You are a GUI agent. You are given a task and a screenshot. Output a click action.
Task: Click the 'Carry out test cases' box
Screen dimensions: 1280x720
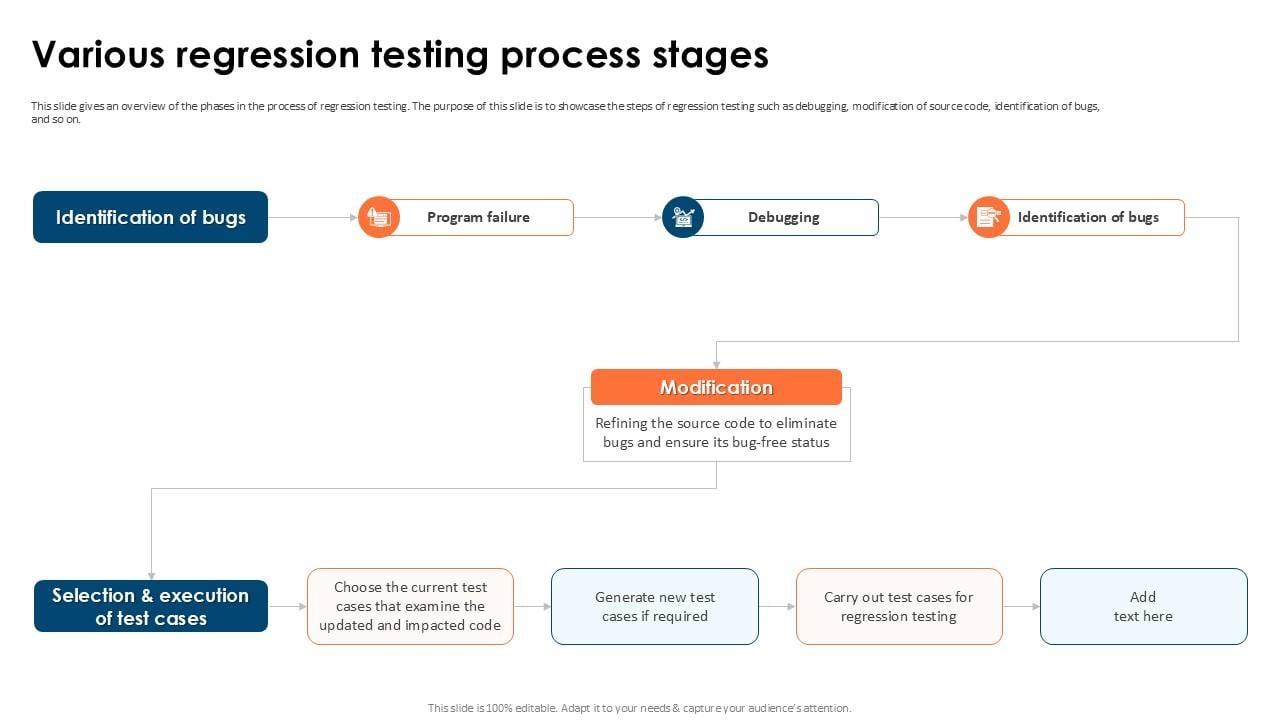click(898, 606)
